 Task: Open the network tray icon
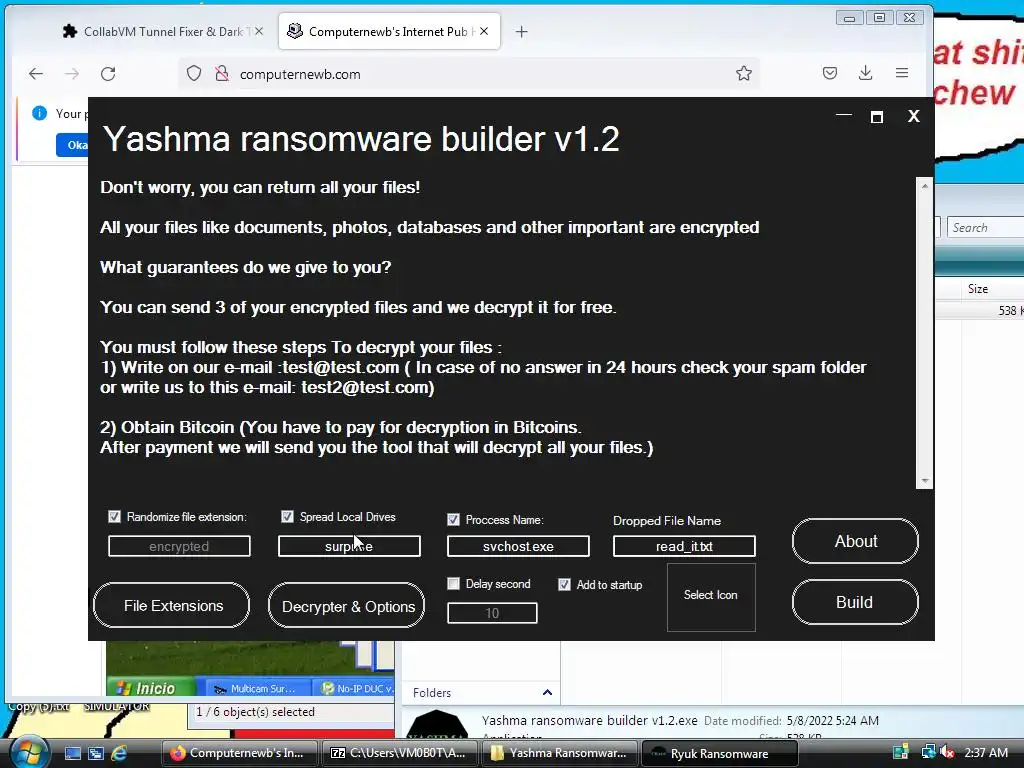pyautogui.click(x=928, y=752)
